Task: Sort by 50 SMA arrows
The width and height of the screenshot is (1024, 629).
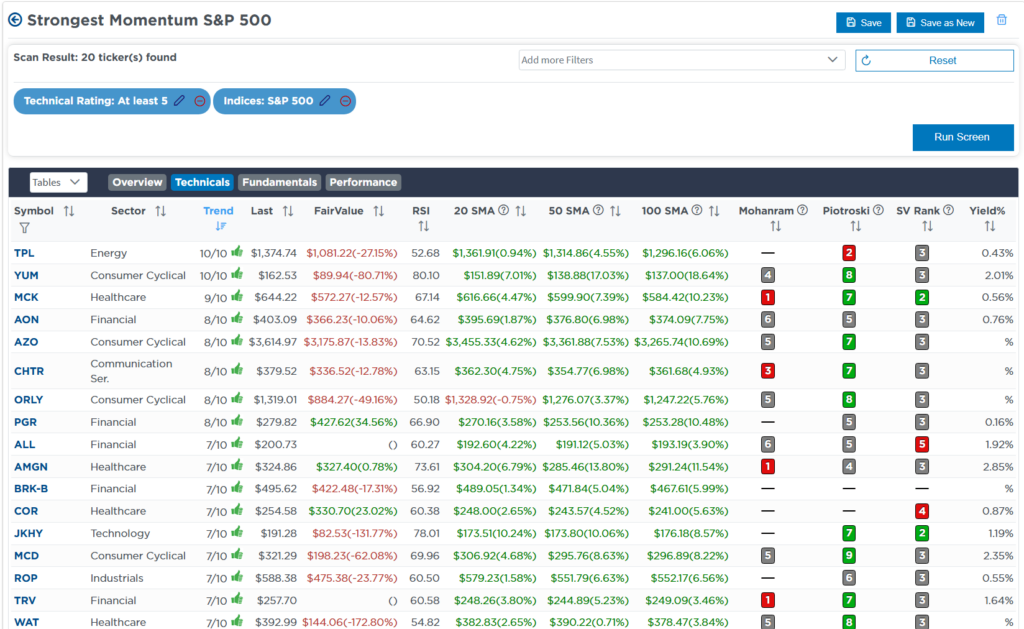Action: point(615,211)
